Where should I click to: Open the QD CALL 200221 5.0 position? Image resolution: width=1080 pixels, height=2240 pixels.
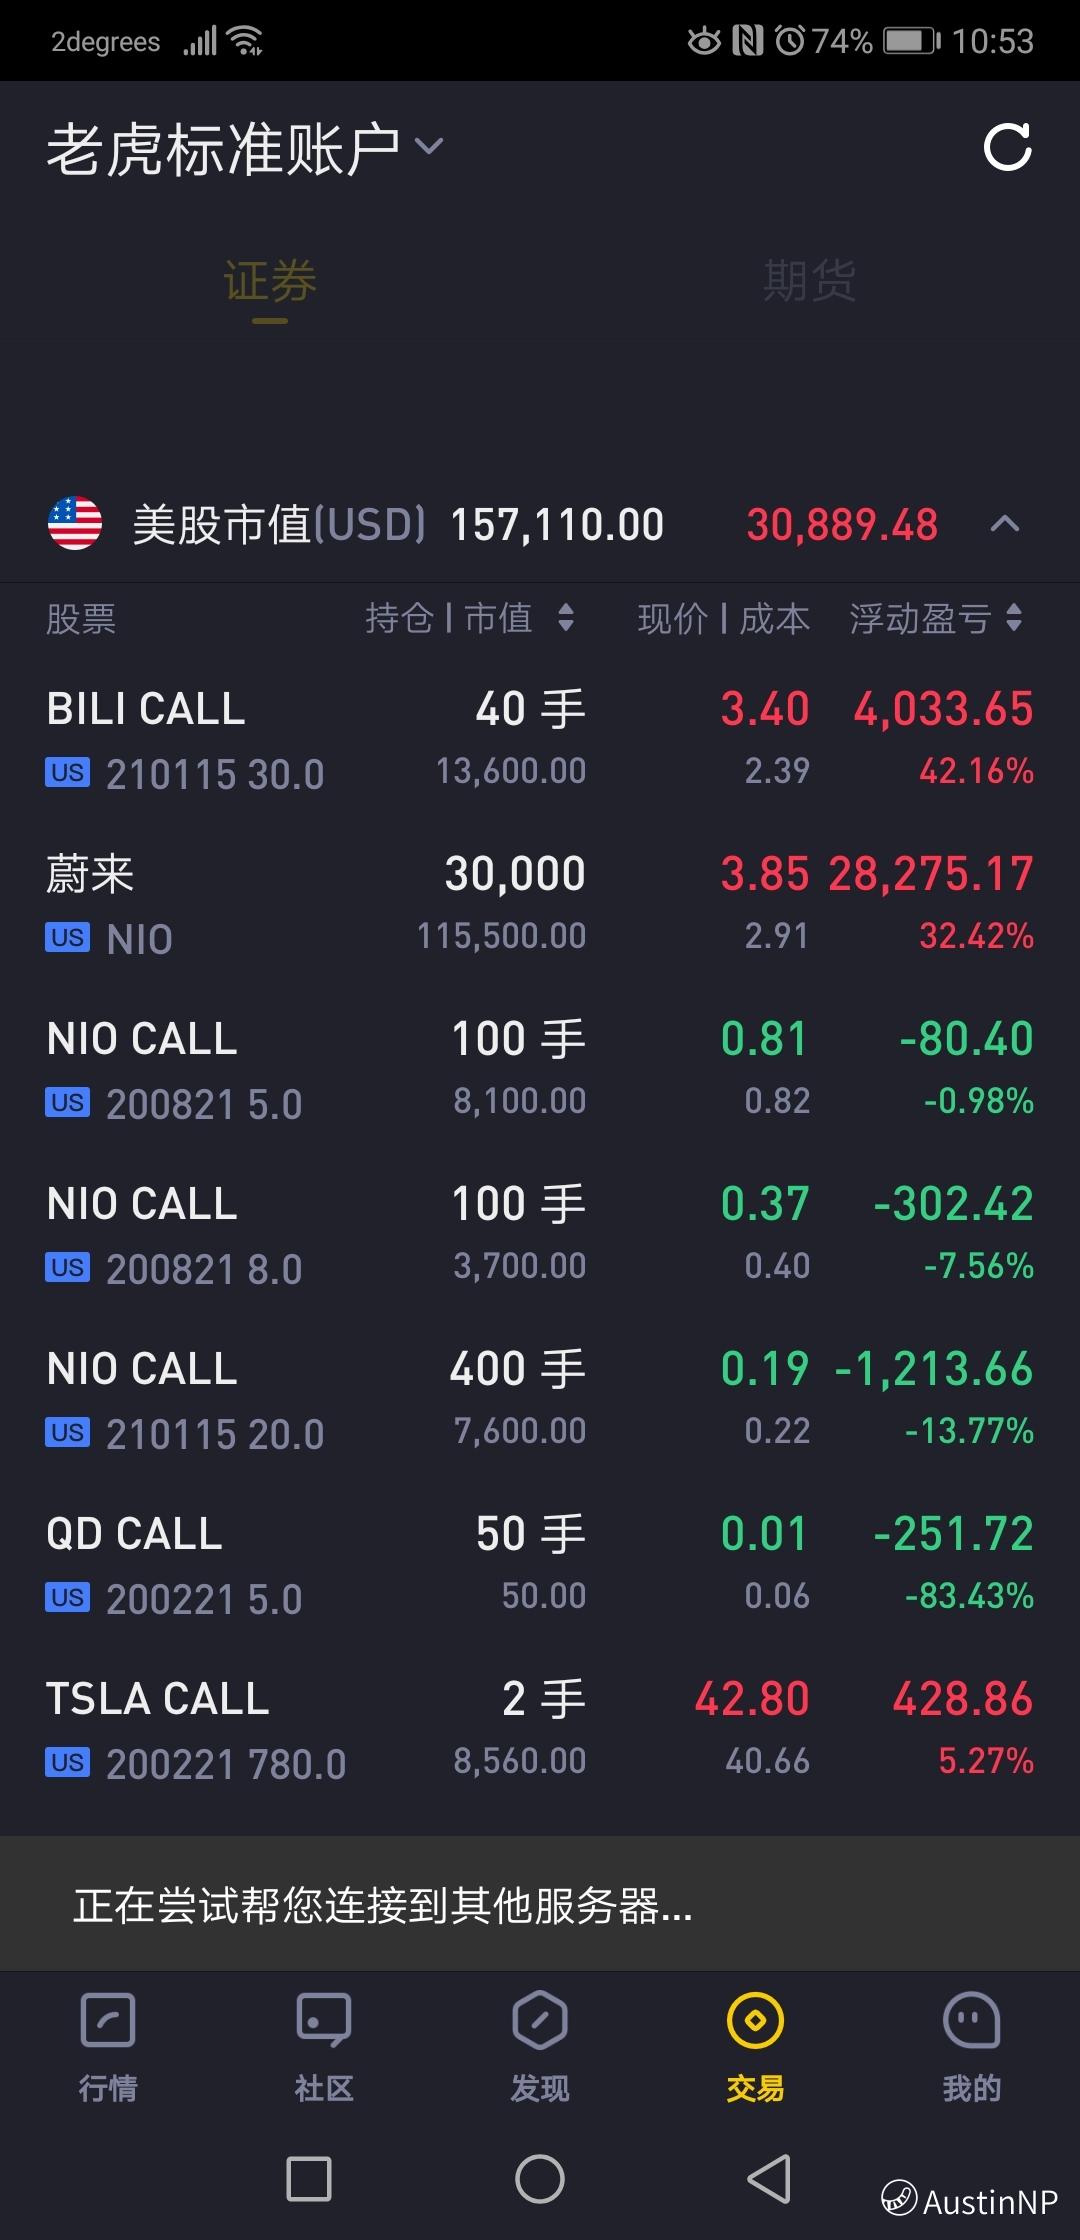pyautogui.click(x=540, y=1565)
